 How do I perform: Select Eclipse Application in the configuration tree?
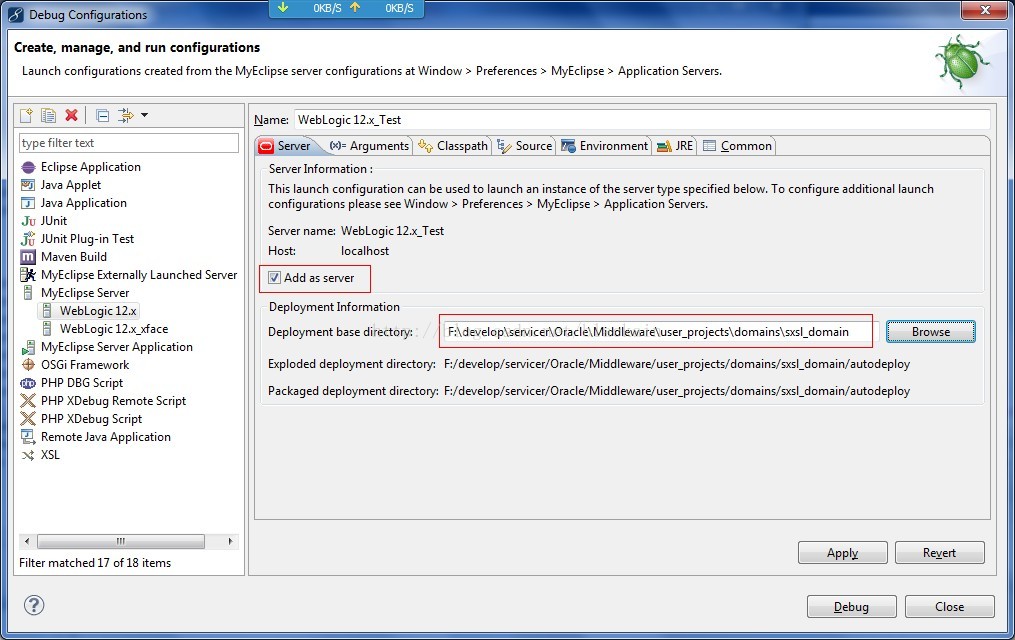coord(91,167)
